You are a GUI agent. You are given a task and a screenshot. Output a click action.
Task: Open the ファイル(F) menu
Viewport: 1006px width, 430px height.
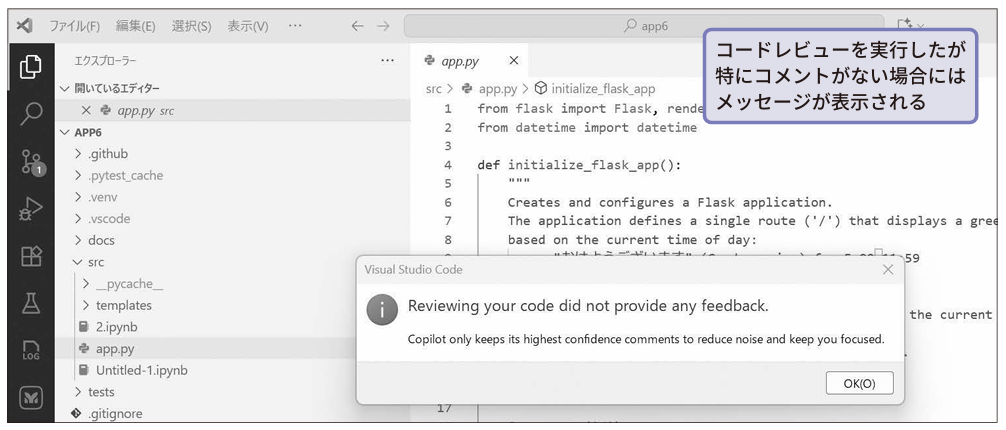pyautogui.click(x=74, y=26)
